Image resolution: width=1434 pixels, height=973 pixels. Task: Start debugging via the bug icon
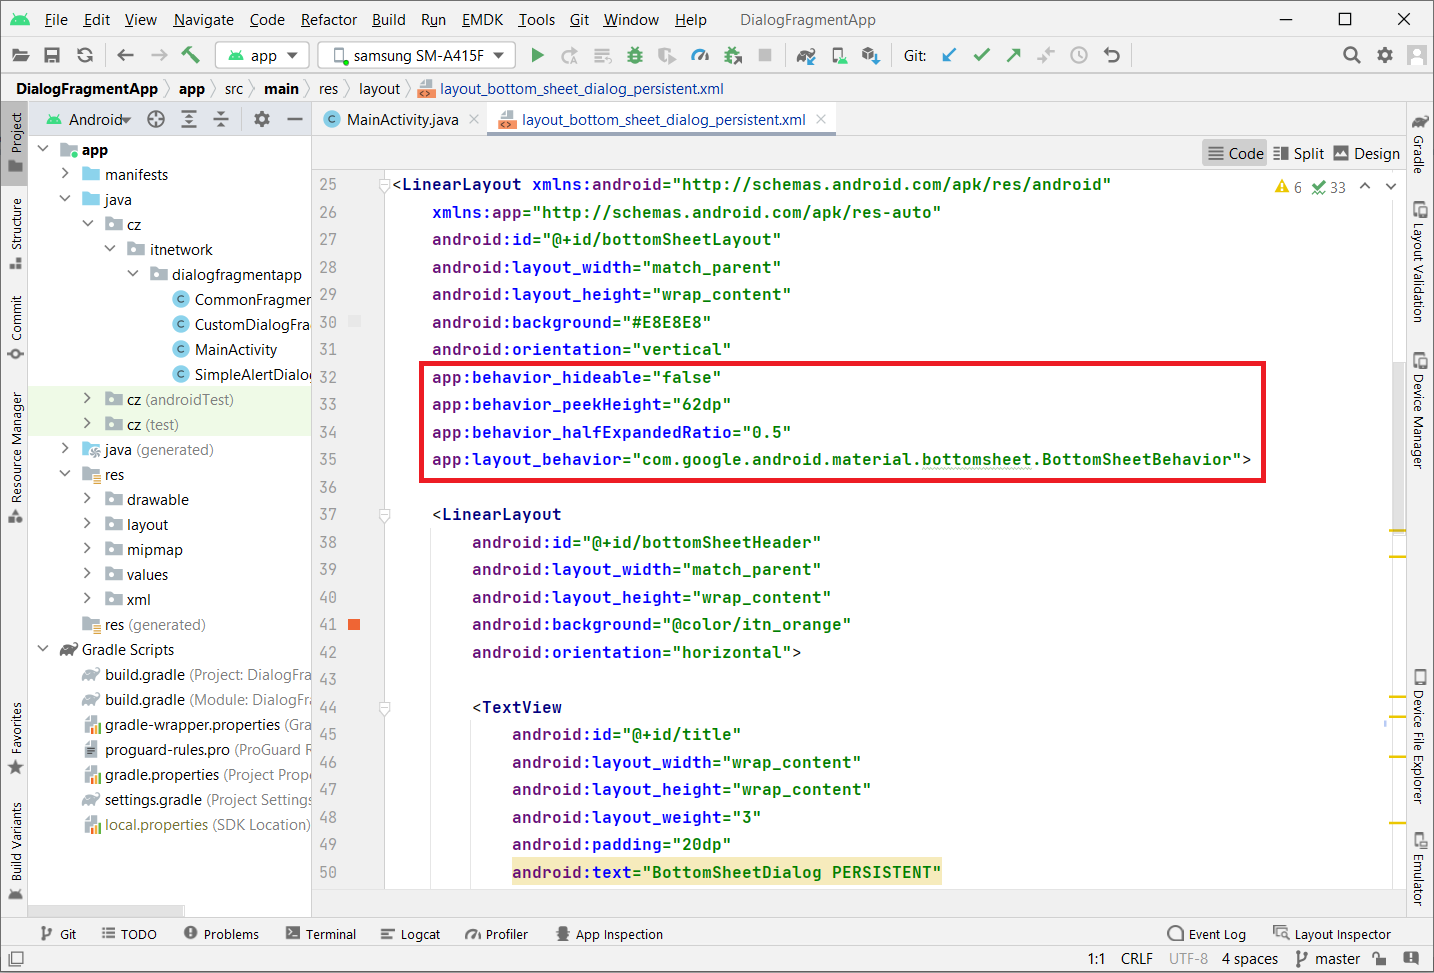coord(634,55)
